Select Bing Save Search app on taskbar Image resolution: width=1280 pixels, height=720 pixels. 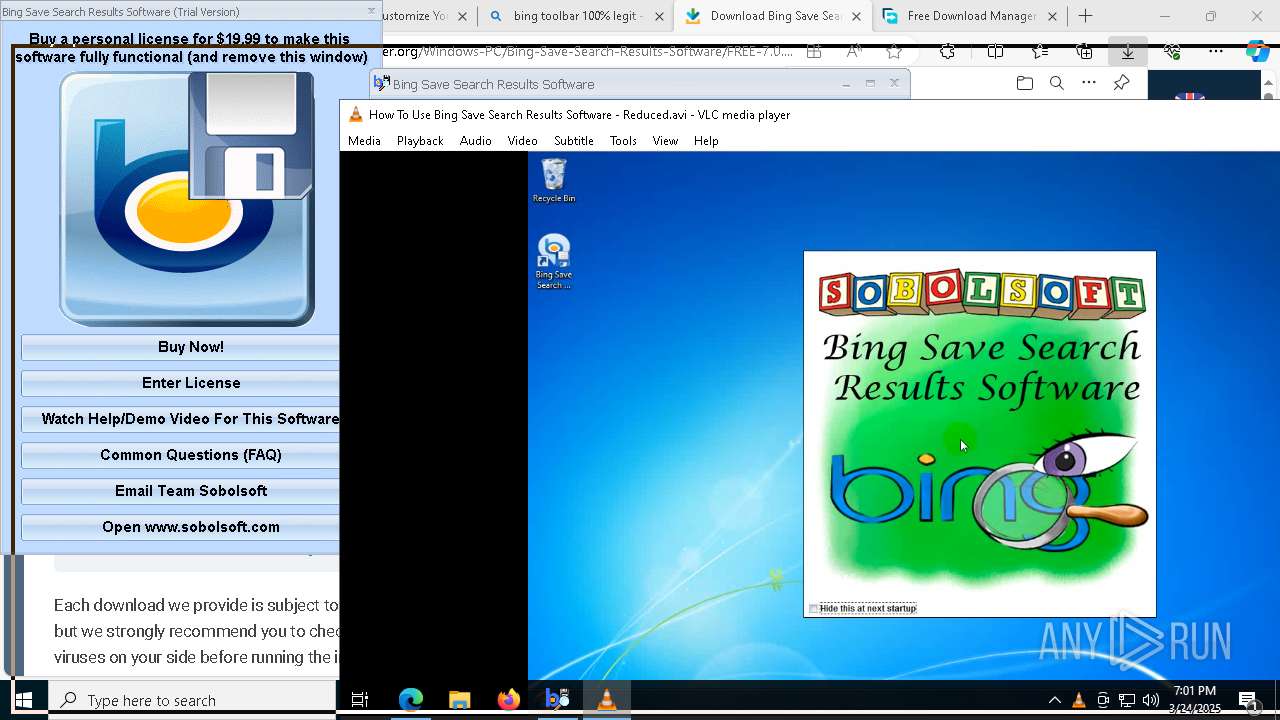(x=557, y=700)
